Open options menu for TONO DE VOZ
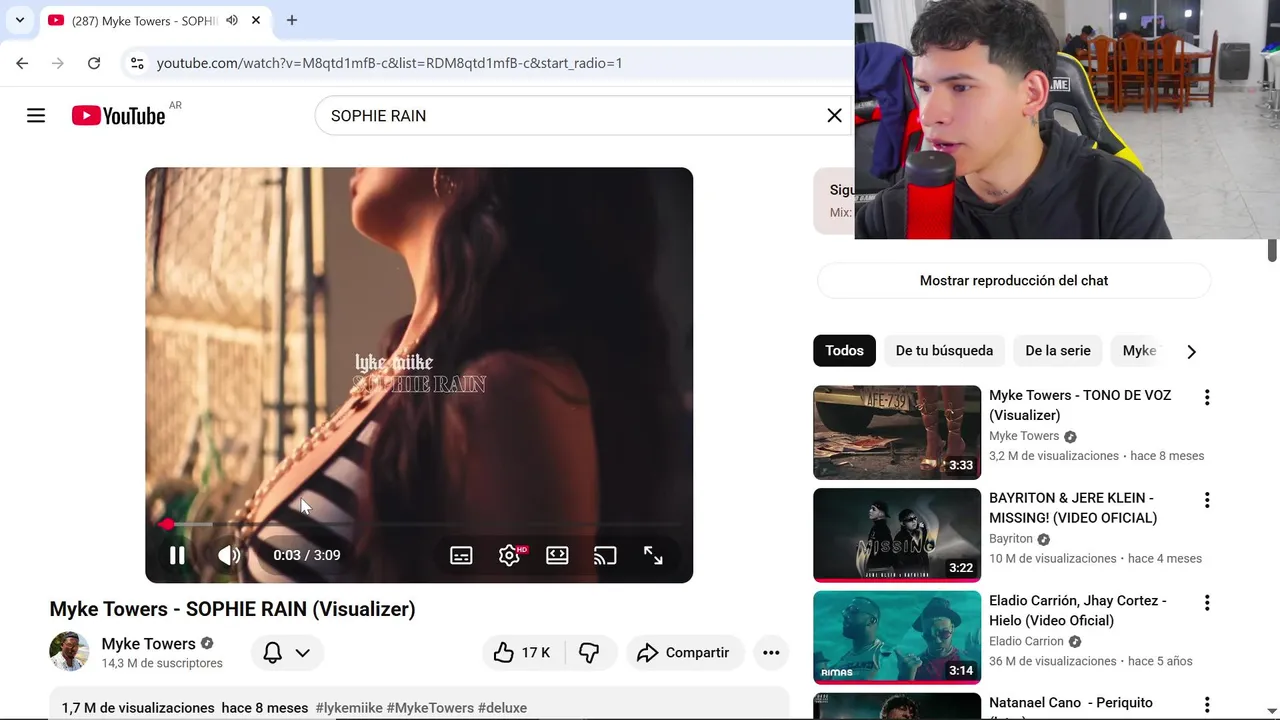This screenshot has width=1280, height=720. (x=1207, y=397)
